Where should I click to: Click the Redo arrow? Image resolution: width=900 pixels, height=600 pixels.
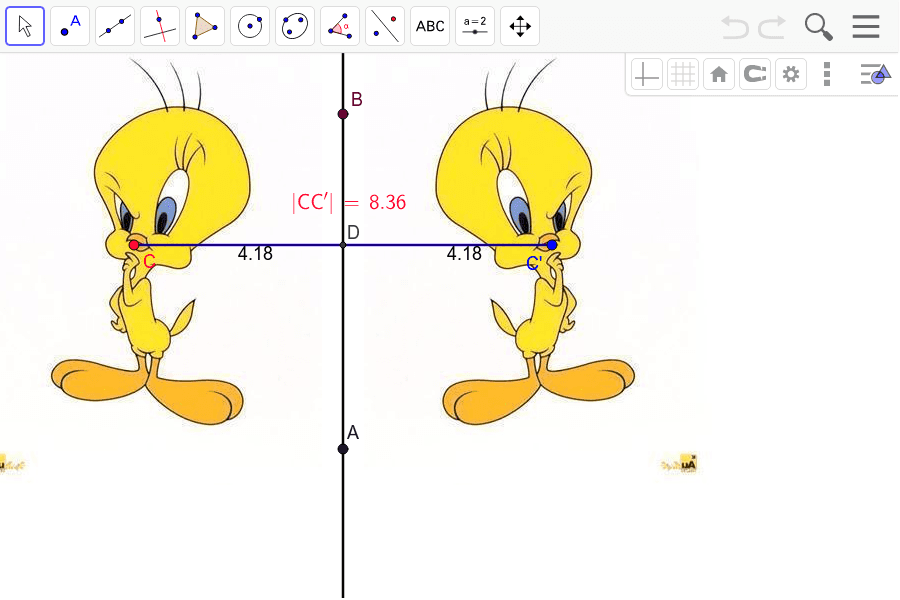(772, 27)
